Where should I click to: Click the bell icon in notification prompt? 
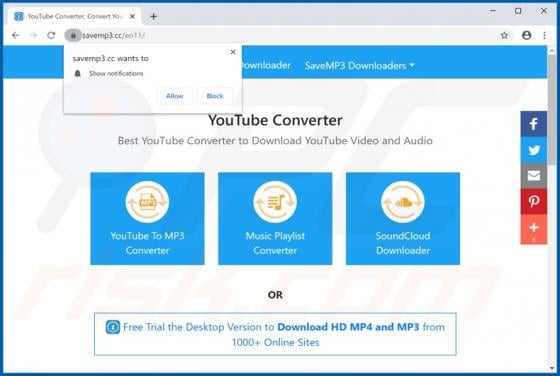click(x=78, y=74)
